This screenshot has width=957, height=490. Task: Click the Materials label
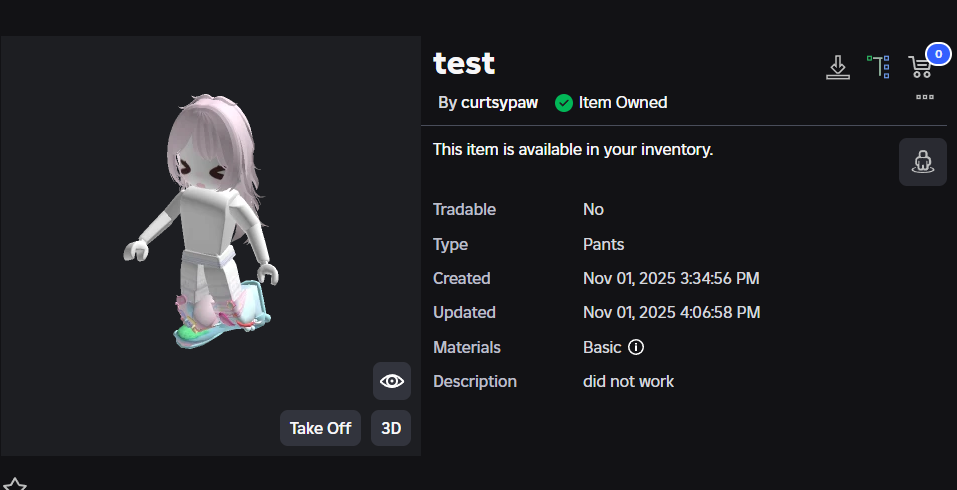click(x=467, y=347)
